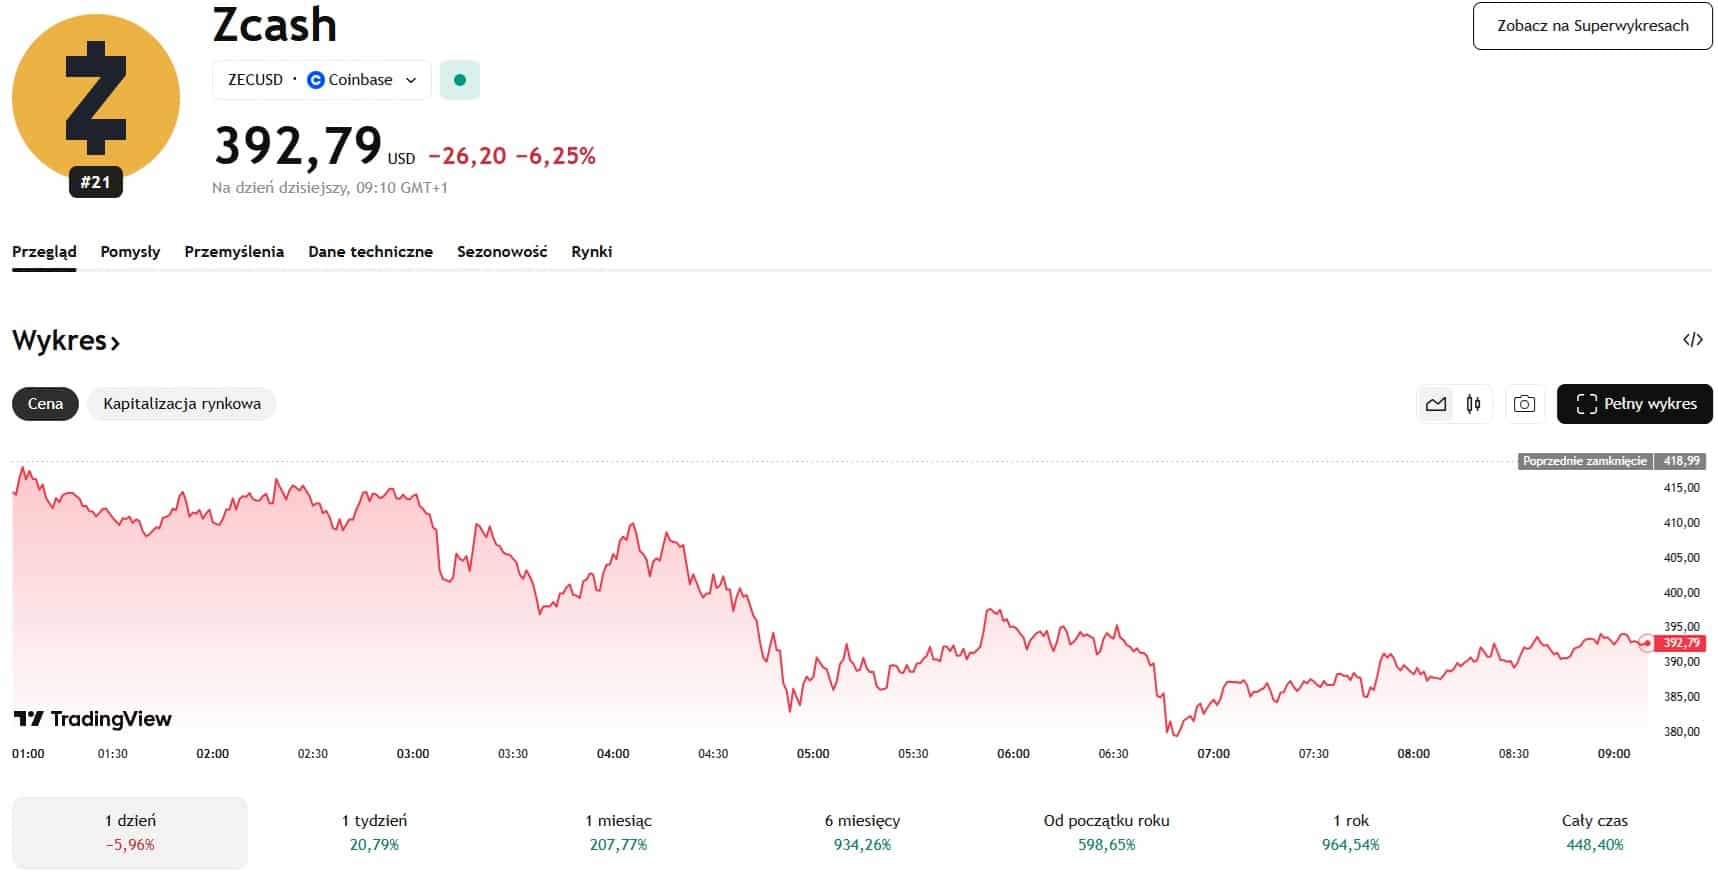The width and height of the screenshot is (1718, 874).
Task: Select the 1 tydzień time range
Action: click(374, 832)
